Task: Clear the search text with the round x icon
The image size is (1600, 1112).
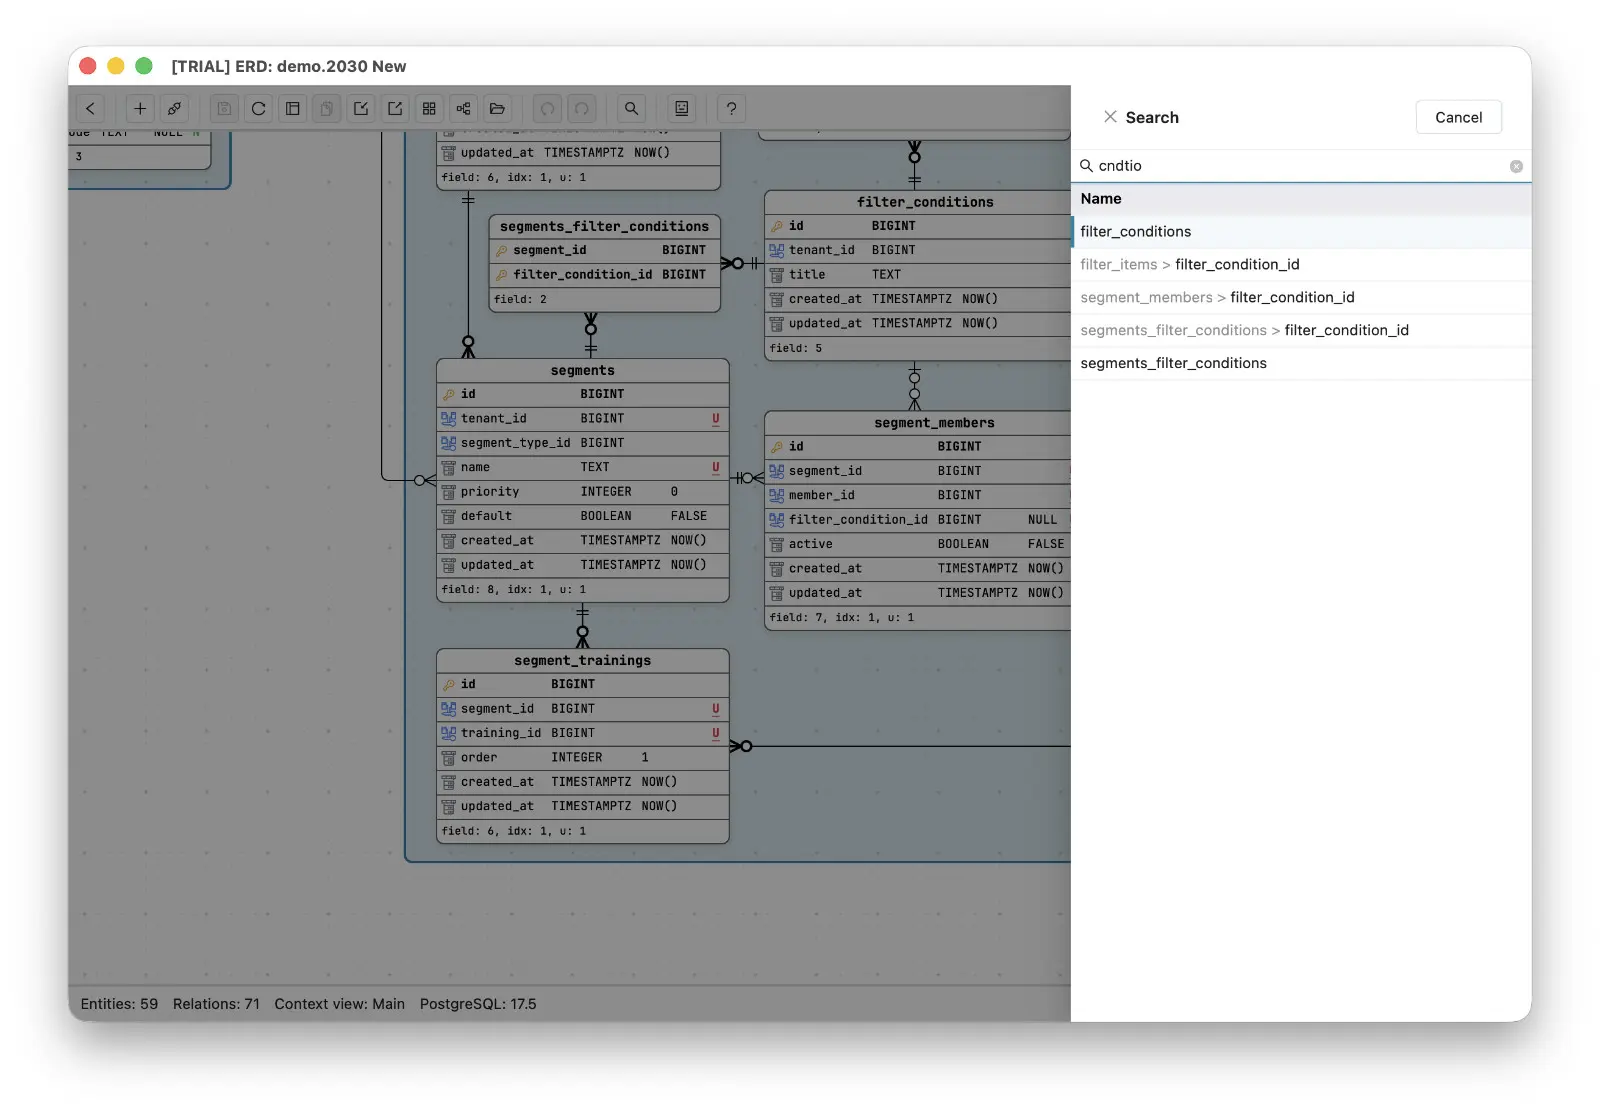Action: [x=1516, y=167]
